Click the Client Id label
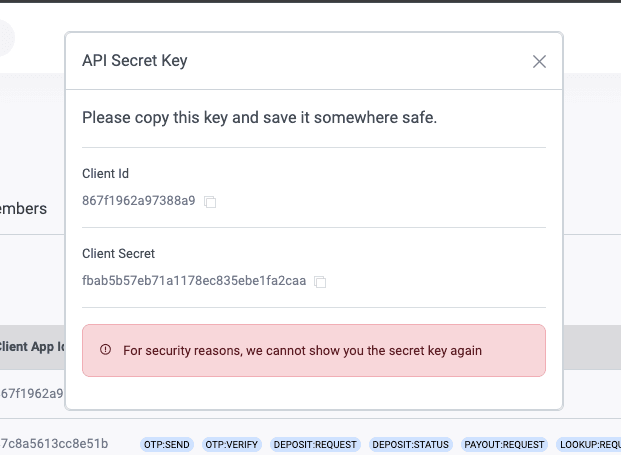 (105, 173)
